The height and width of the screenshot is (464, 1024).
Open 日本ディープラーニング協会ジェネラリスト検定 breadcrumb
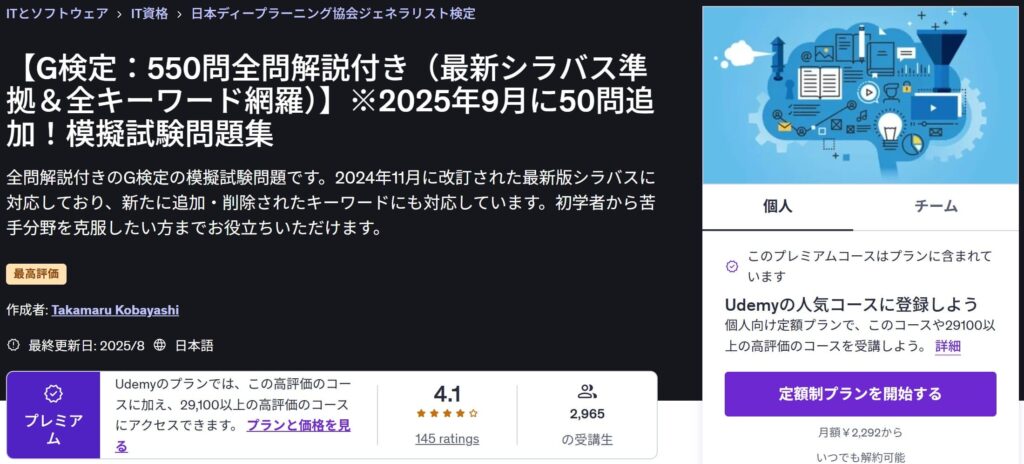click(x=333, y=13)
